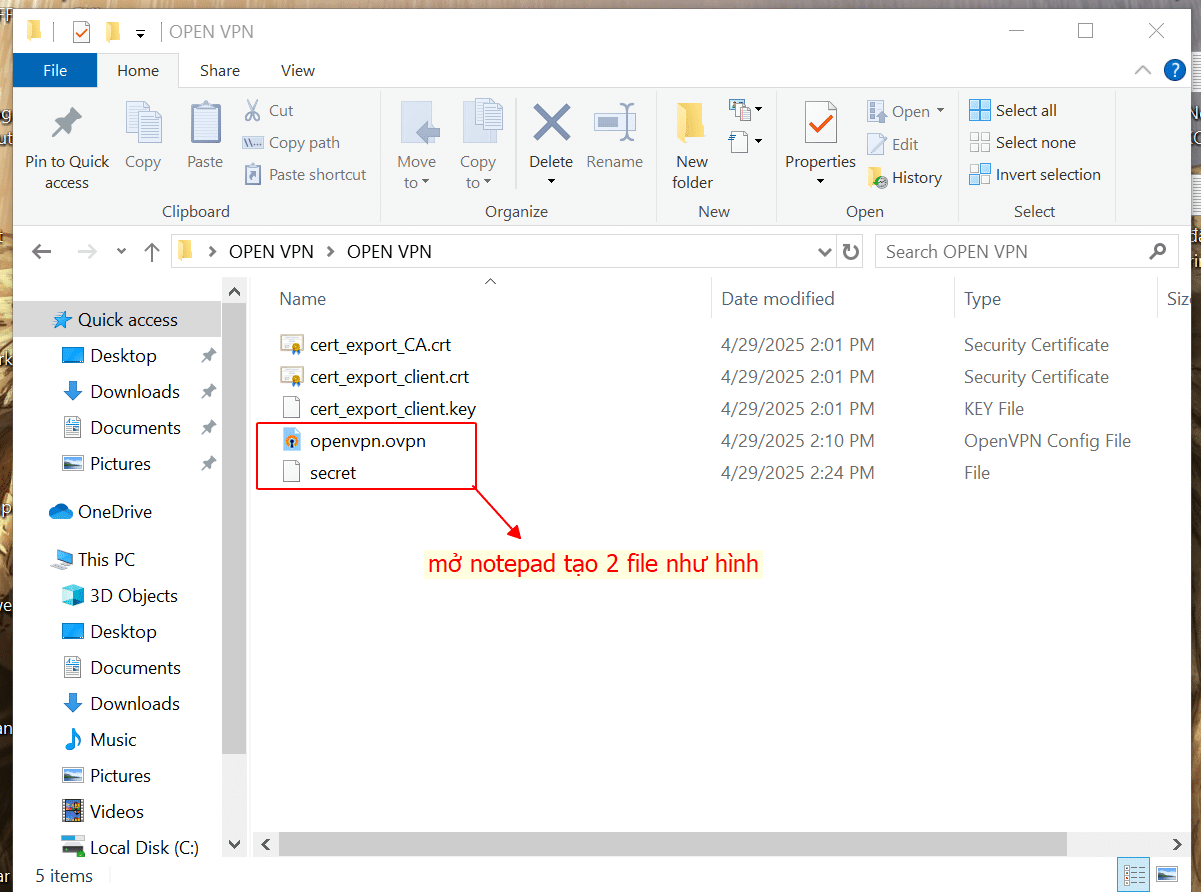Collapse the ribbon with chevron
The height and width of the screenshot is (892, 1201).
point(1143,70)
